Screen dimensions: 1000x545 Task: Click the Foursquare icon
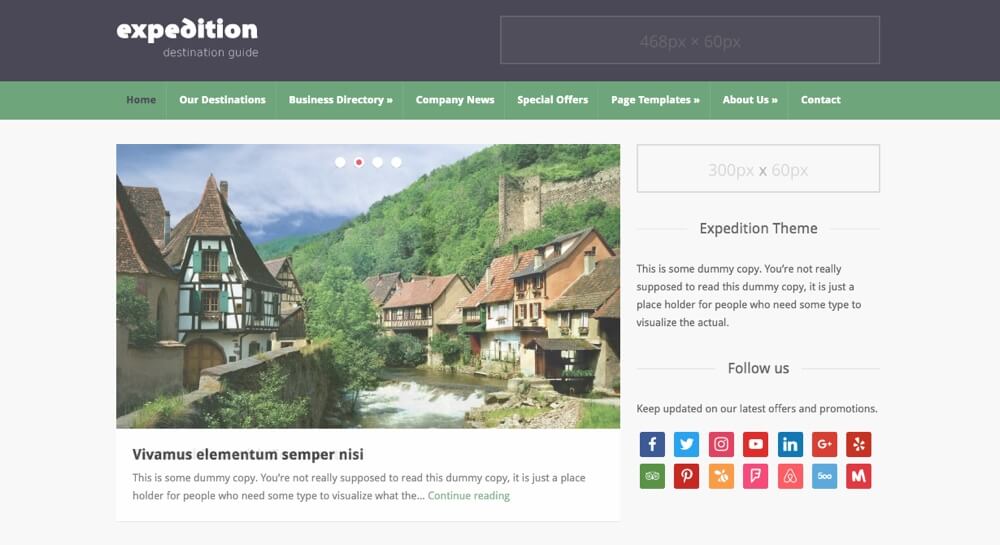[x=755, y=476]
